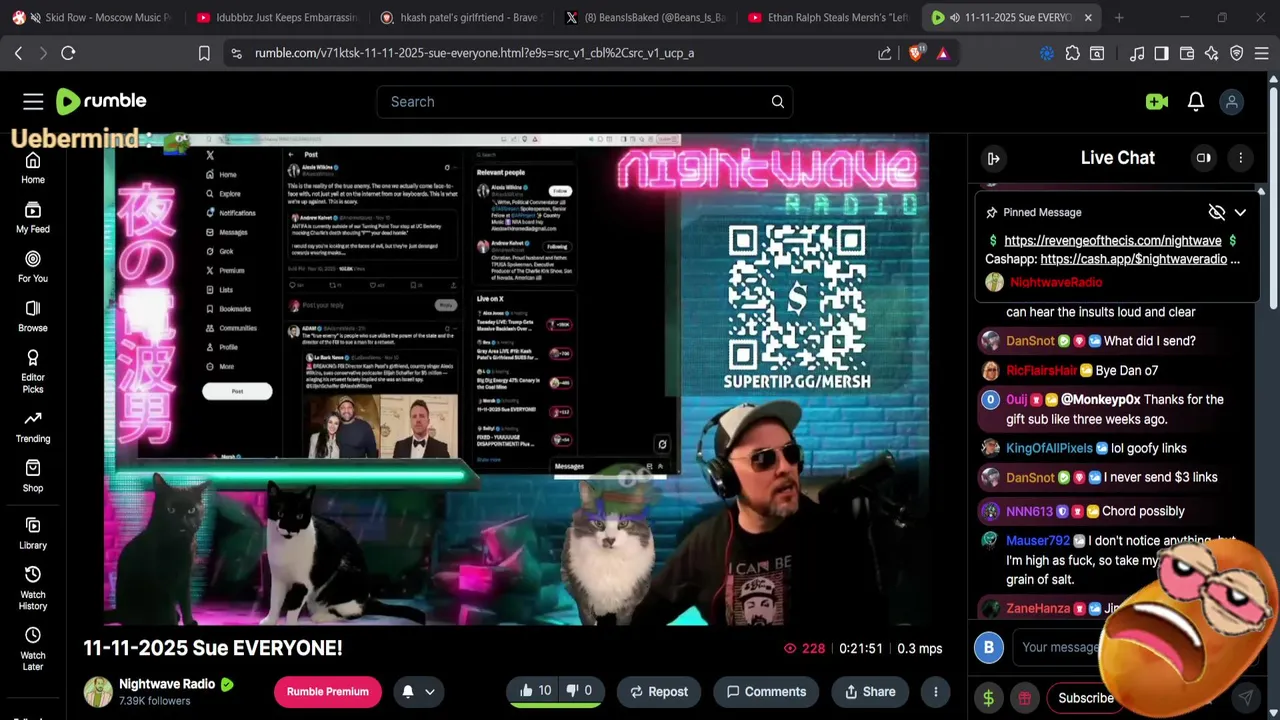Open Editor Picks in sidebar
The image size is (1280, 720).
pos(33,371)
